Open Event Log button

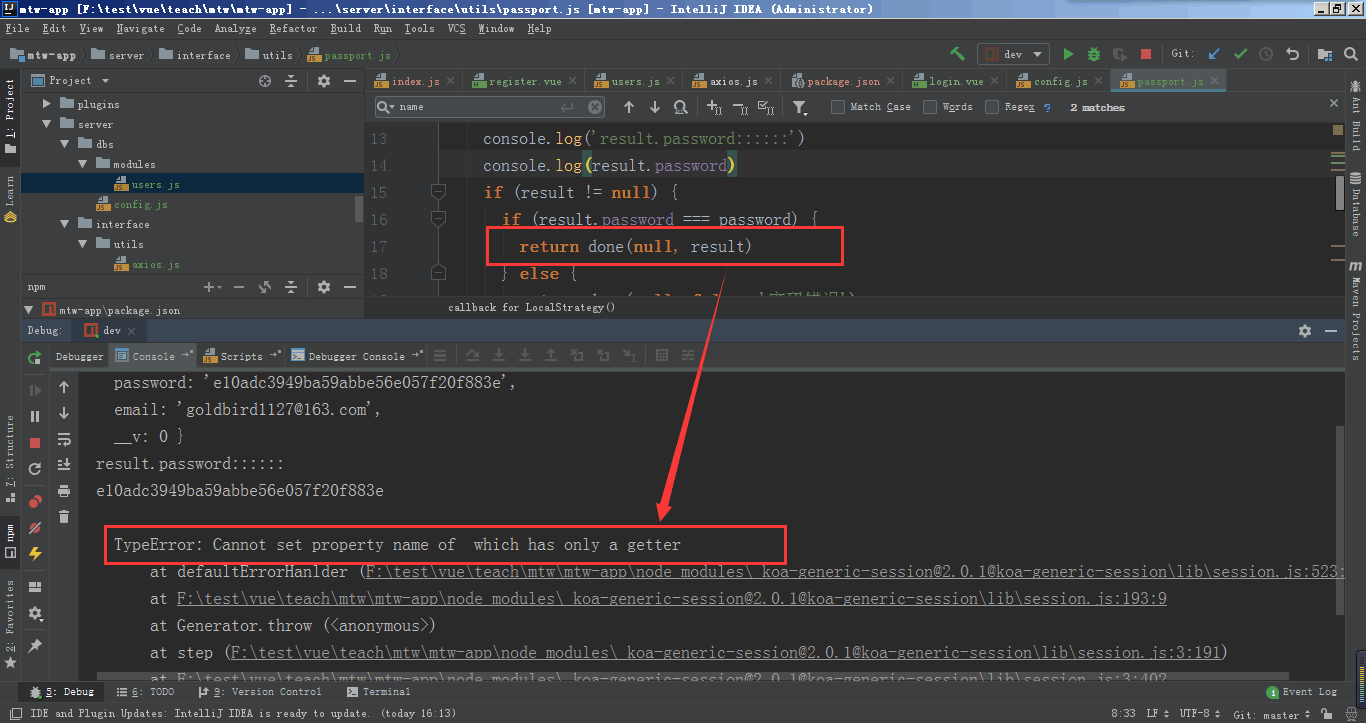point(1302,691)
